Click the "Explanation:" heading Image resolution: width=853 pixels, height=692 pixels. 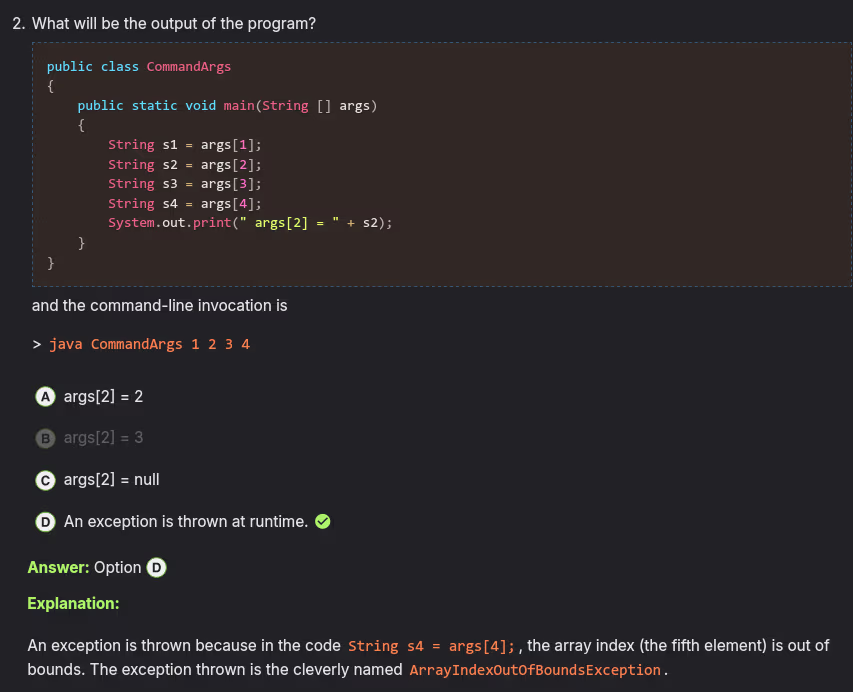73,604
